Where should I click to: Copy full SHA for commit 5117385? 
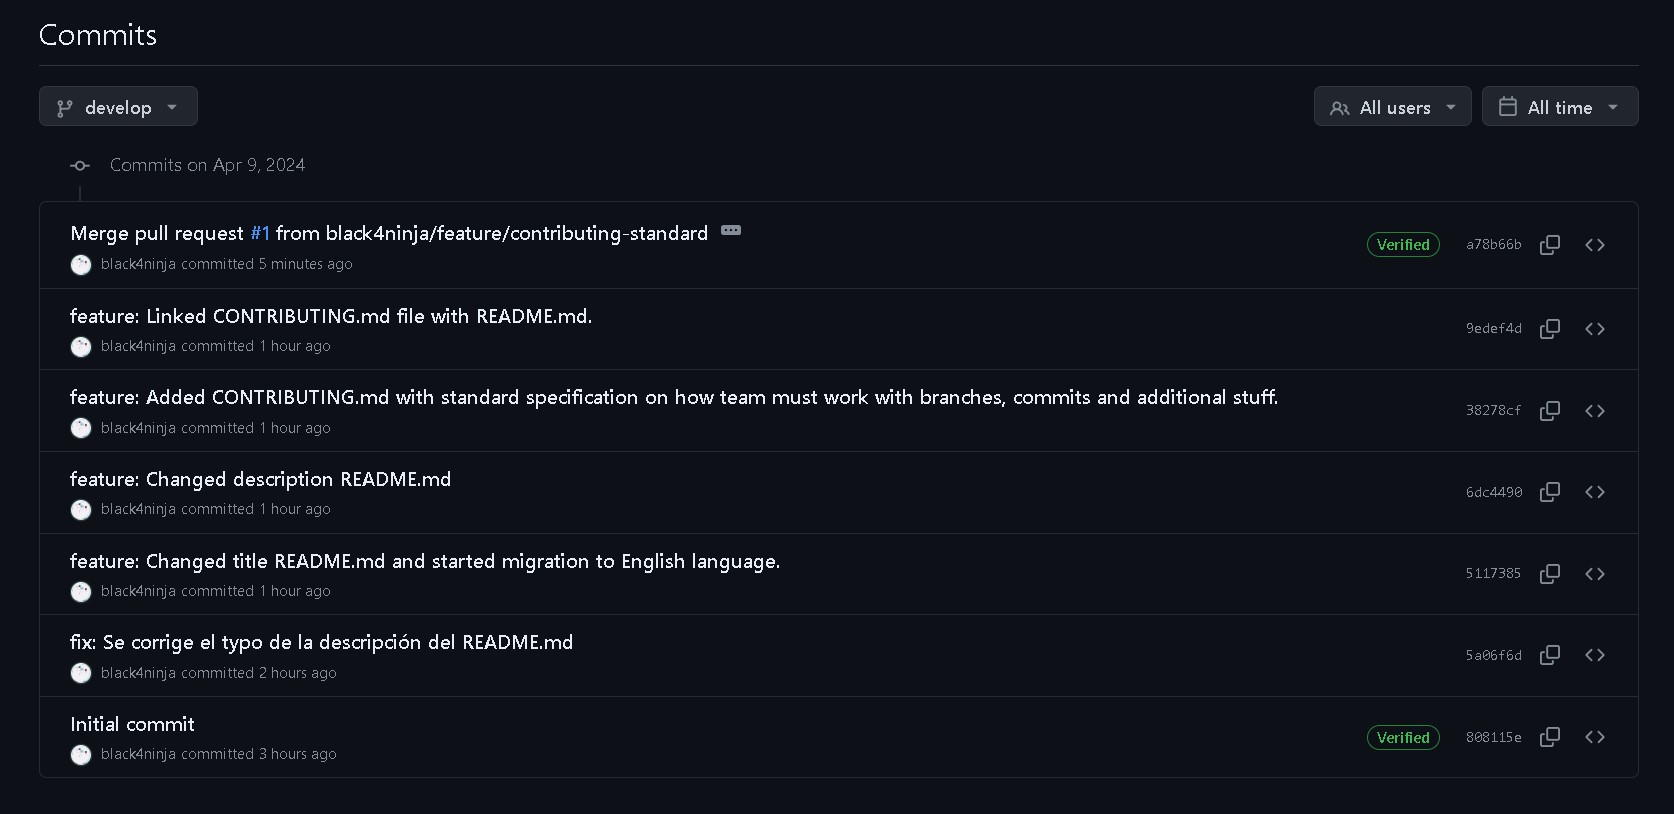pyautogui.click(x=1550, y=574)
